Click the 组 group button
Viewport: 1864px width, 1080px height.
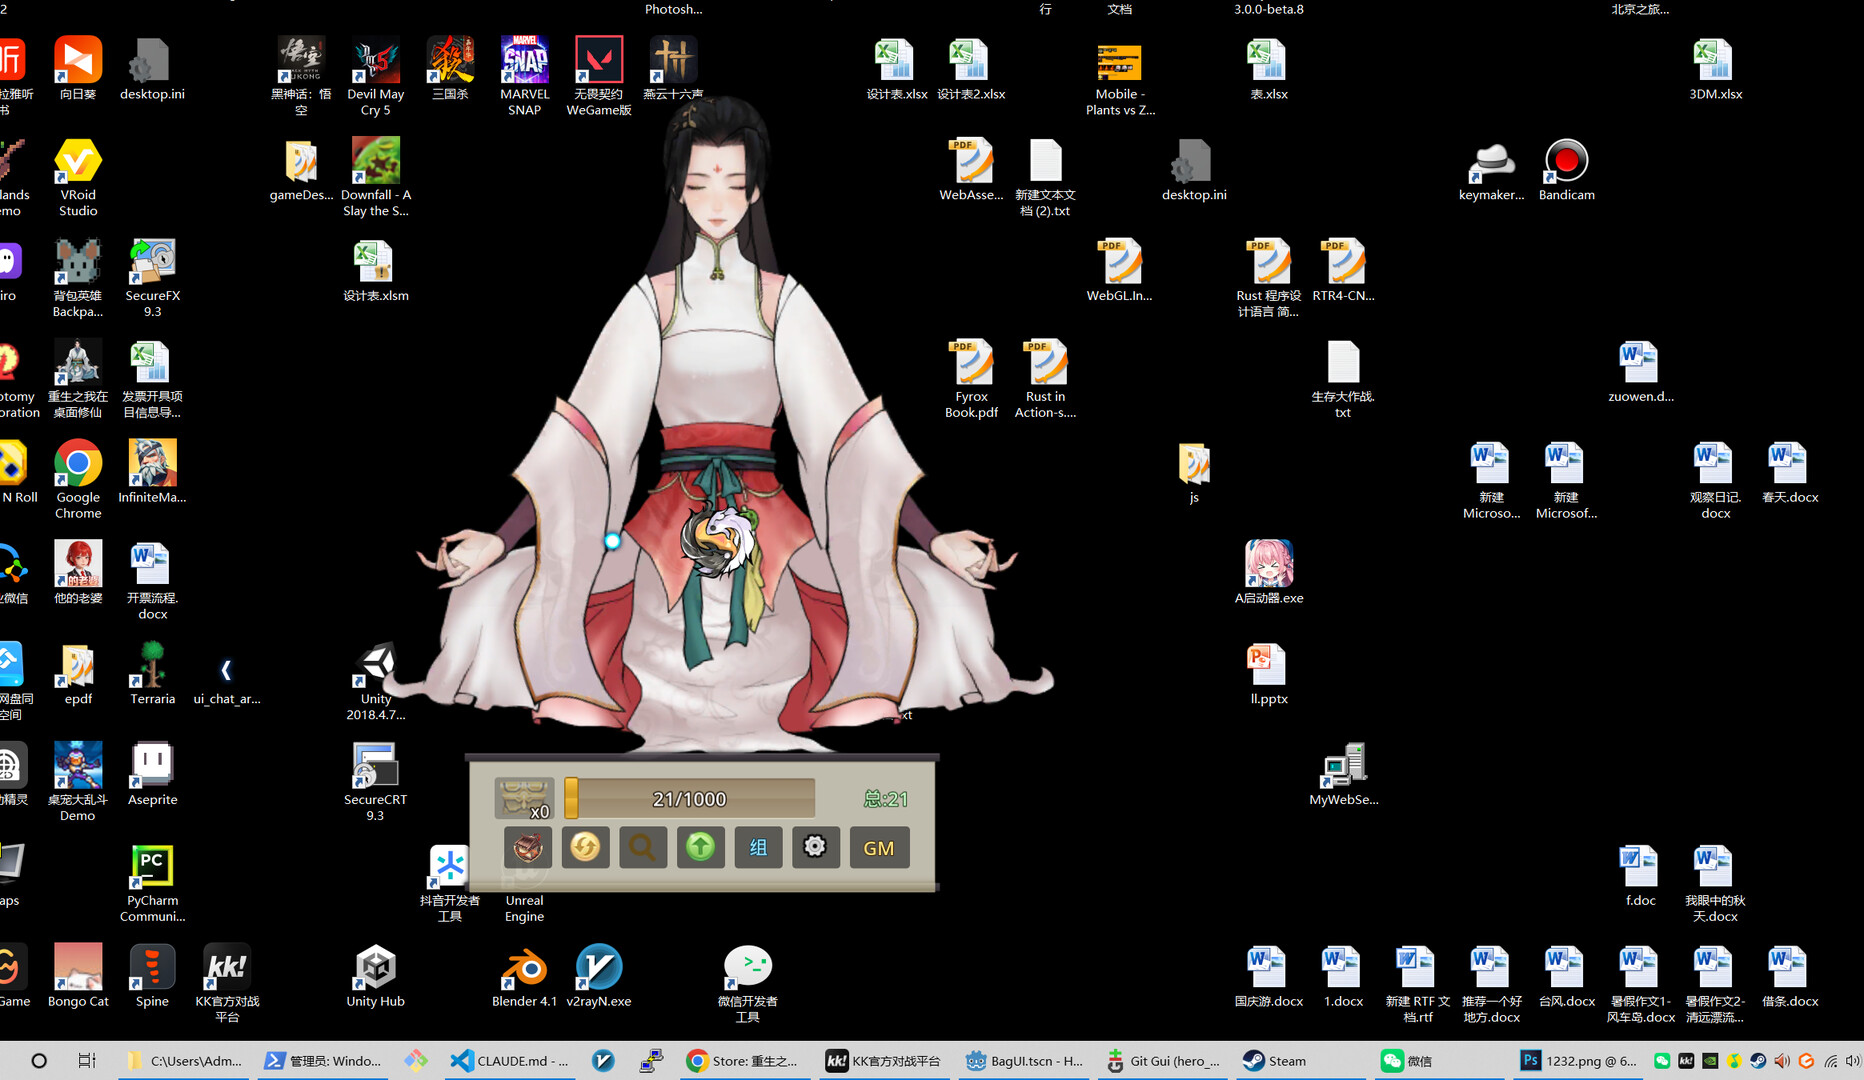point(758,847)
